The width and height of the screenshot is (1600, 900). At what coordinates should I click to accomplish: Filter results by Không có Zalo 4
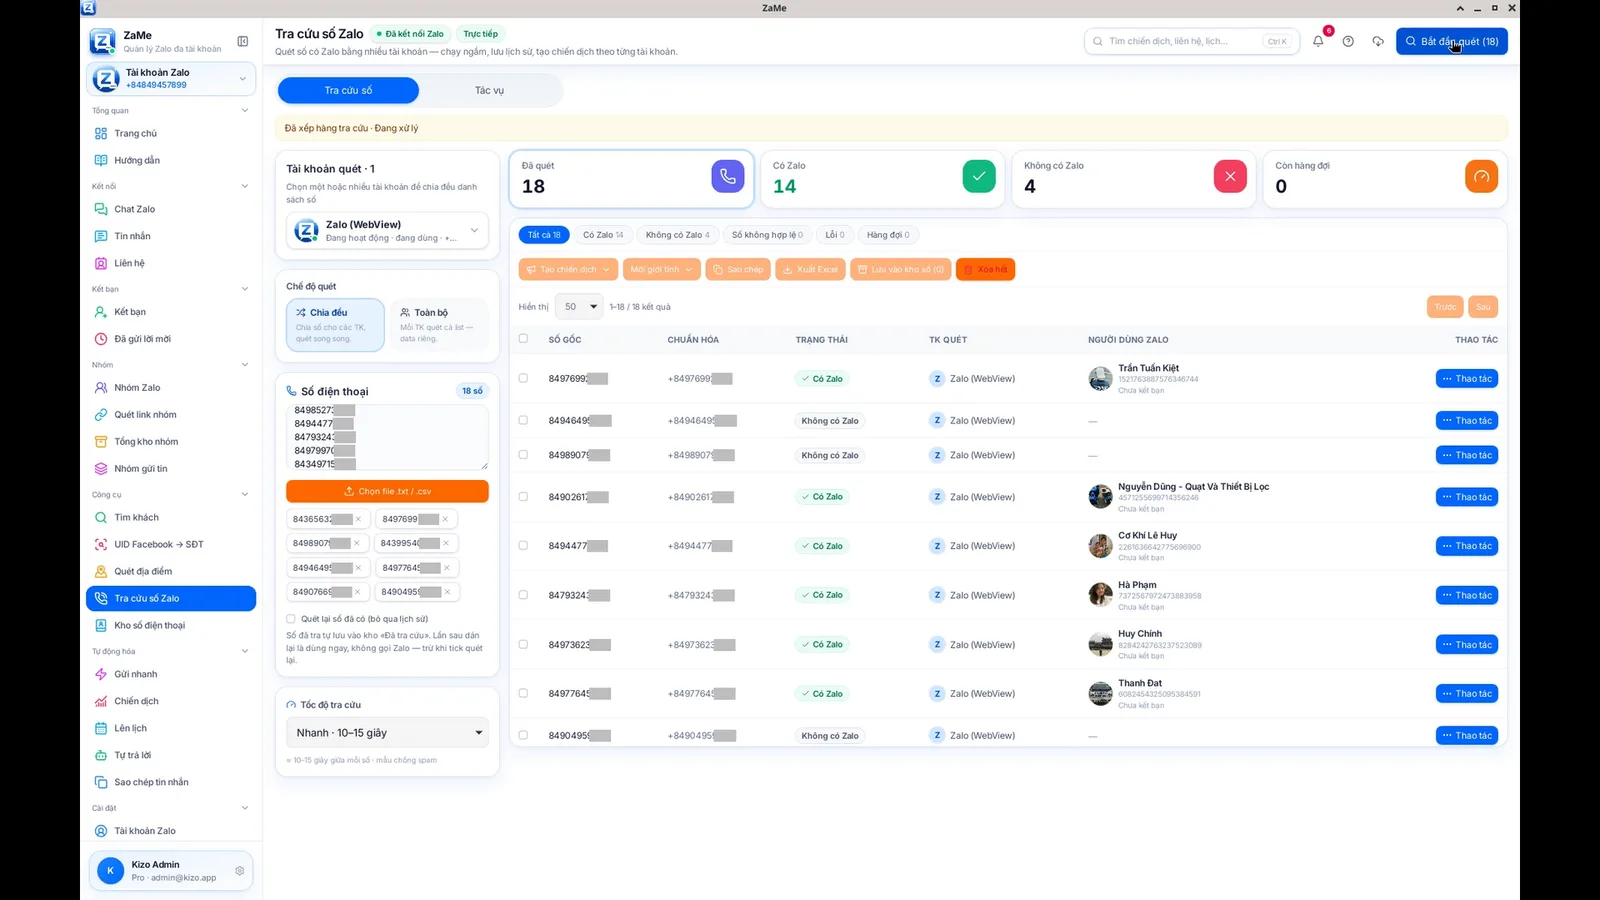677,235
